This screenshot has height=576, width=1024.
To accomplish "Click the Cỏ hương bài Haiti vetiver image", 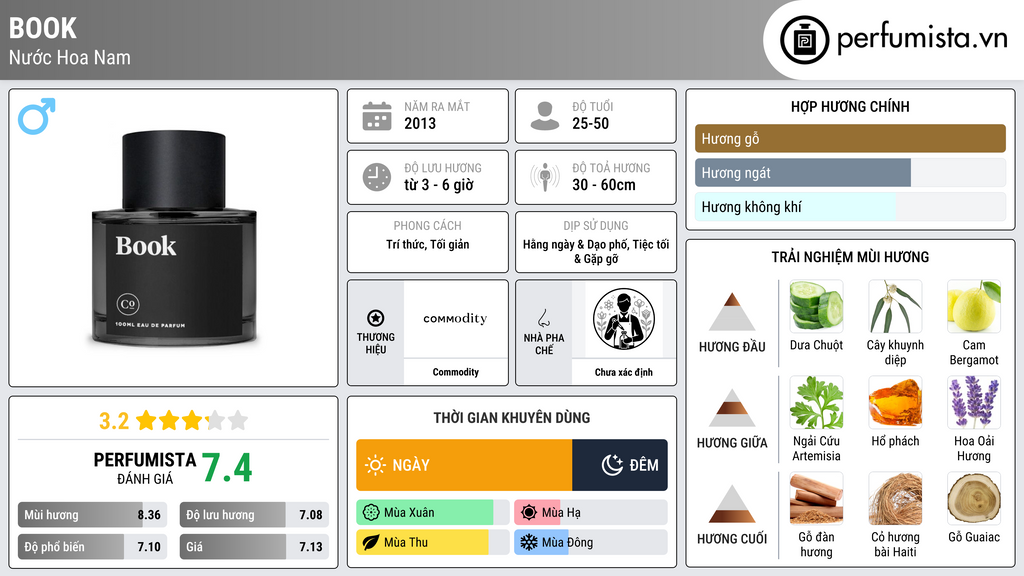I will 895,498.
